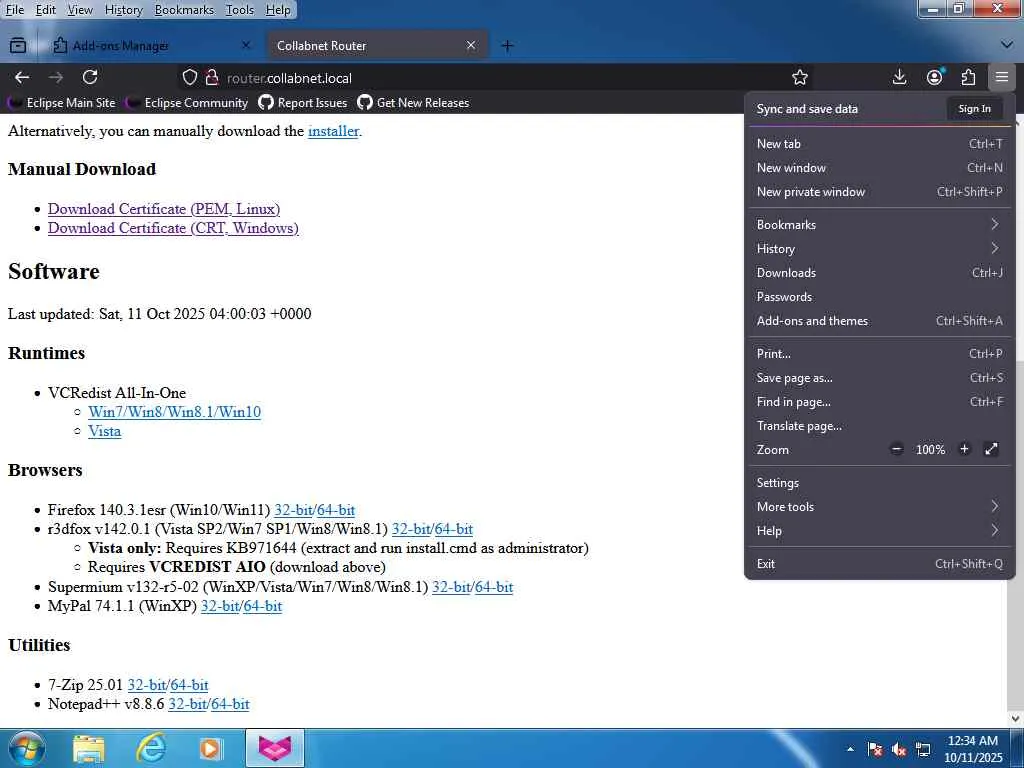Open the installer link
This screenshot has height=768, width=1024.
[333, 131]
